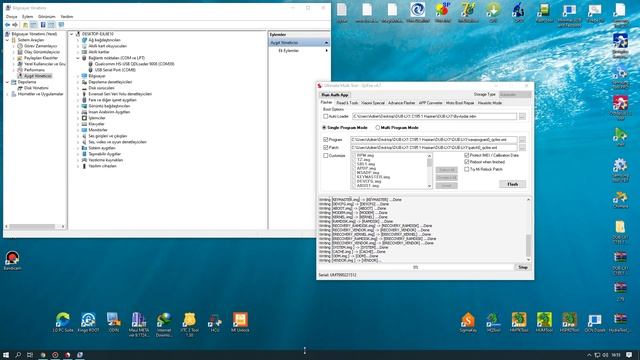Click the Help book icon in Computer Management toolbar
This screenshot has width=640, height=360.
43,25
